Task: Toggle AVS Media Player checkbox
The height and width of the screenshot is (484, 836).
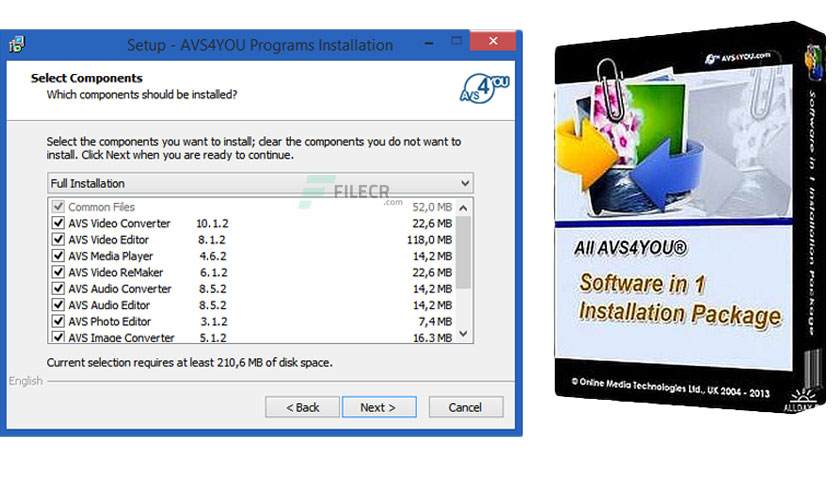Action: [58, 256]
